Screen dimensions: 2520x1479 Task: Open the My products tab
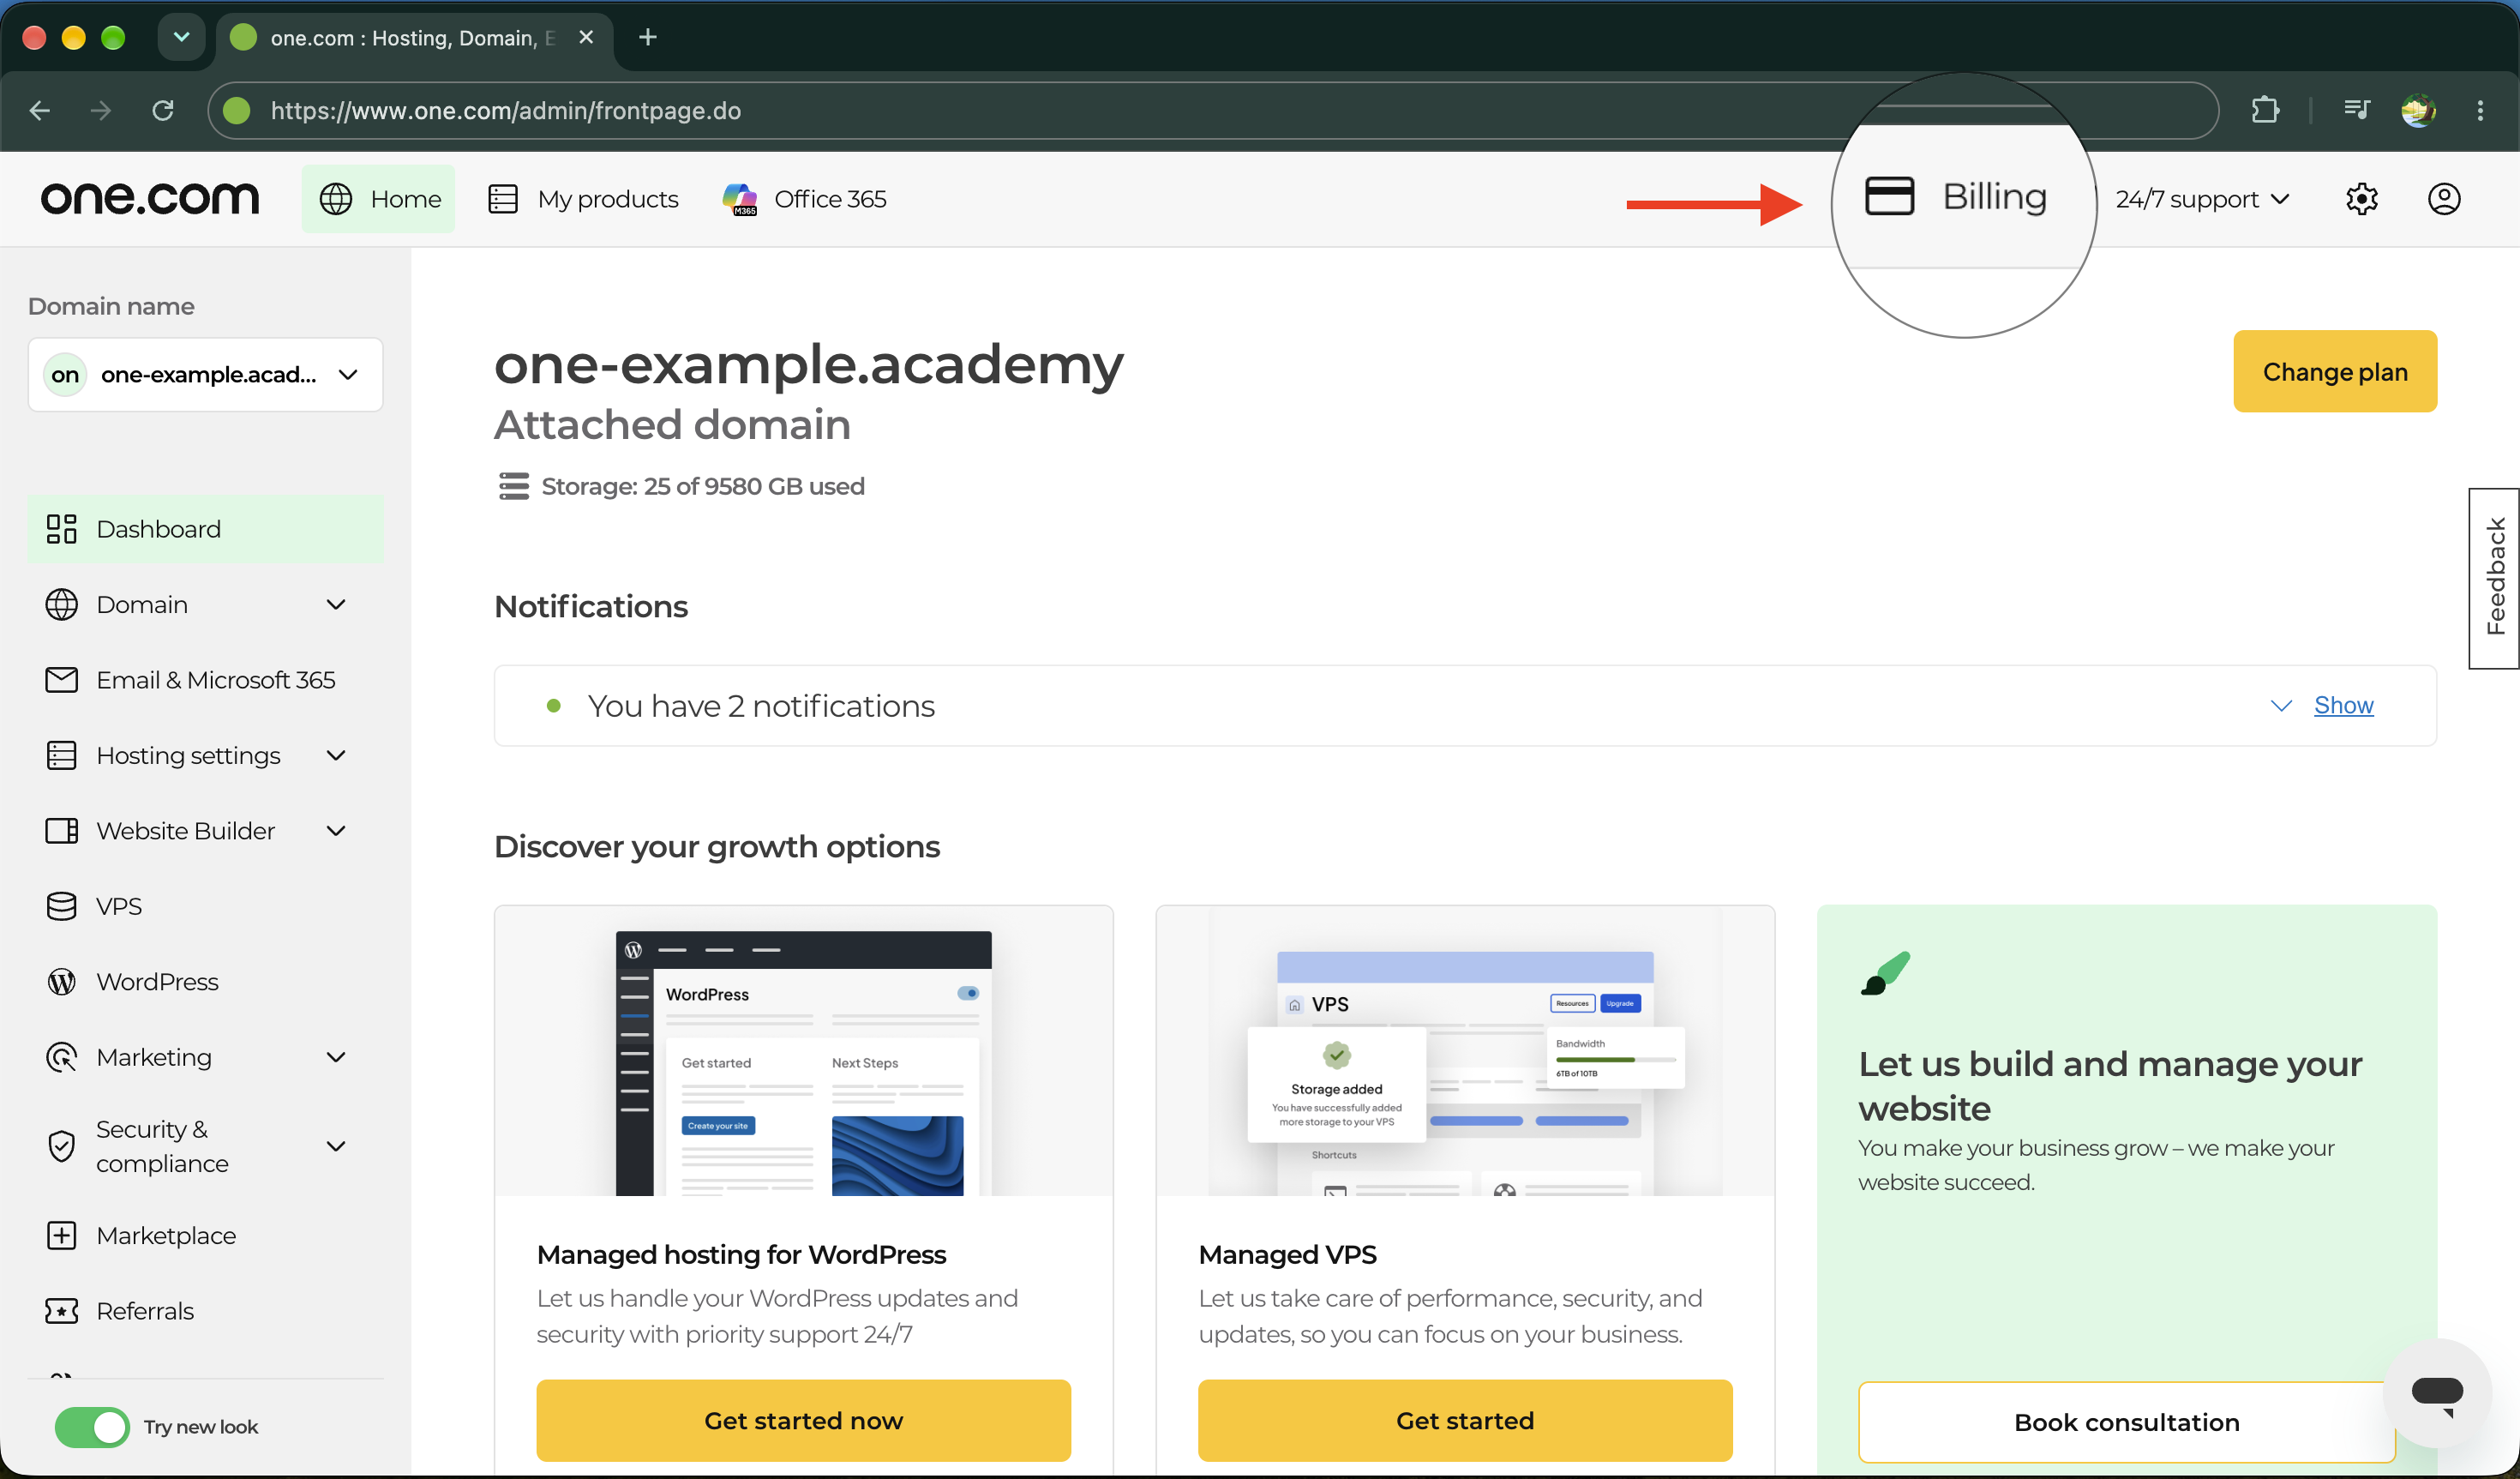click(x=583, y=199)
